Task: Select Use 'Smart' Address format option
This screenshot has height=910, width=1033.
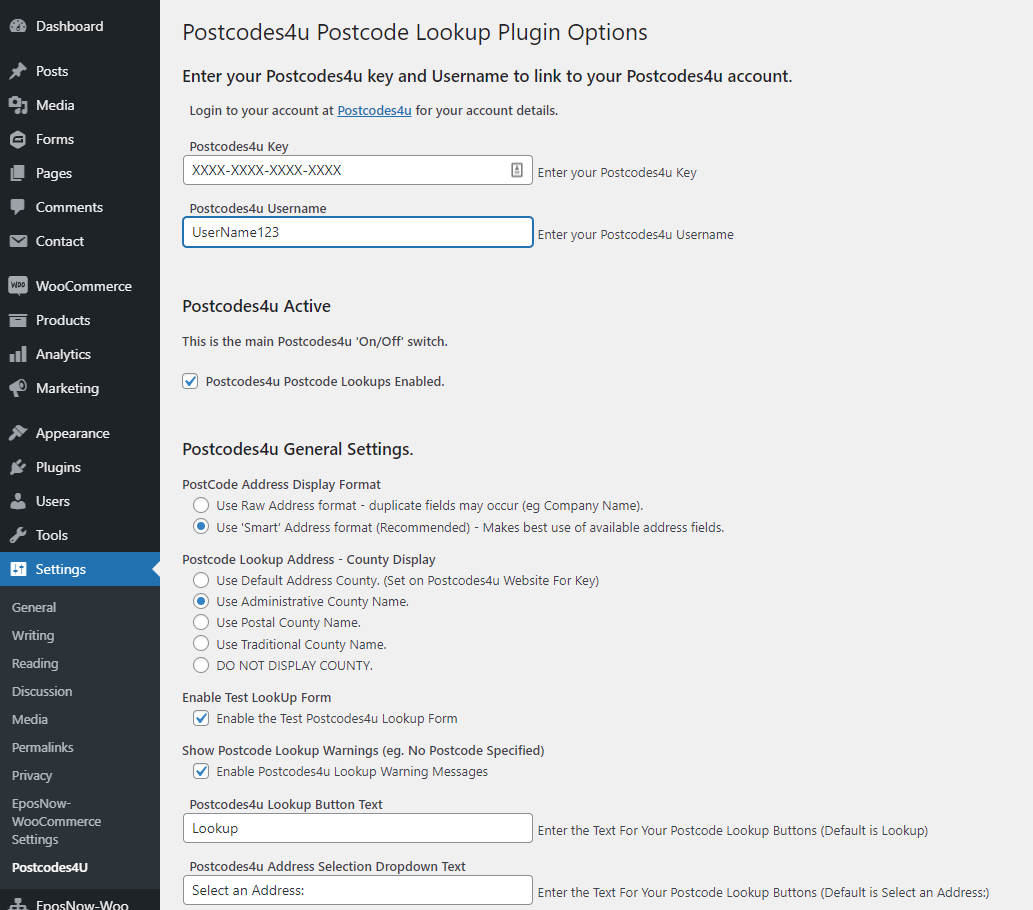Action: 201,526
